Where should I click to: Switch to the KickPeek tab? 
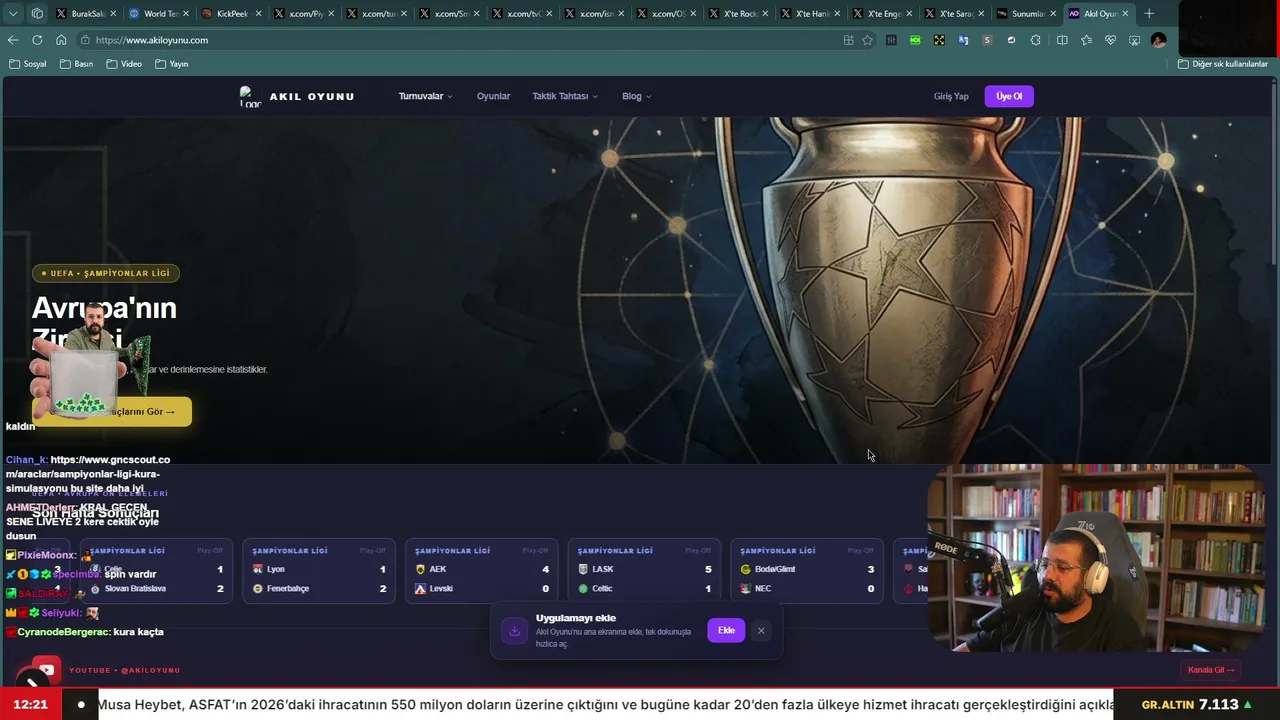pyautogui.click(x=232, y=14)
